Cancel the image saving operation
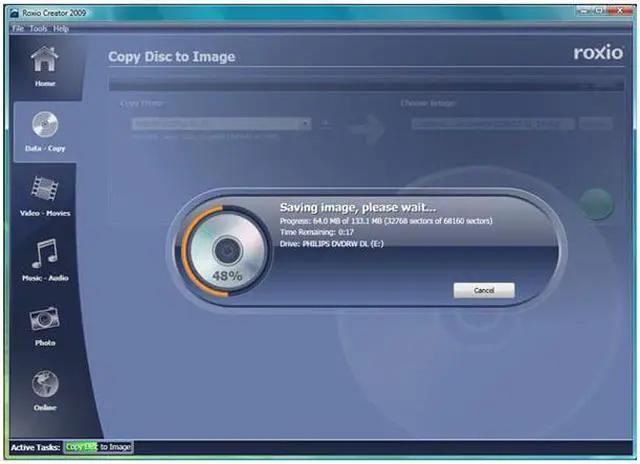 [484, 290]
